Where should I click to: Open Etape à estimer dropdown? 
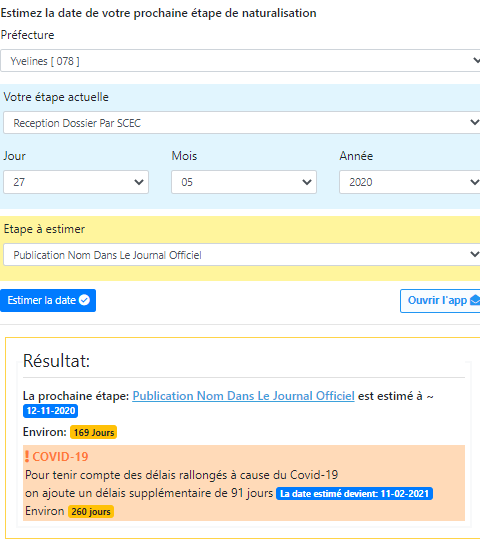[242, 255]
